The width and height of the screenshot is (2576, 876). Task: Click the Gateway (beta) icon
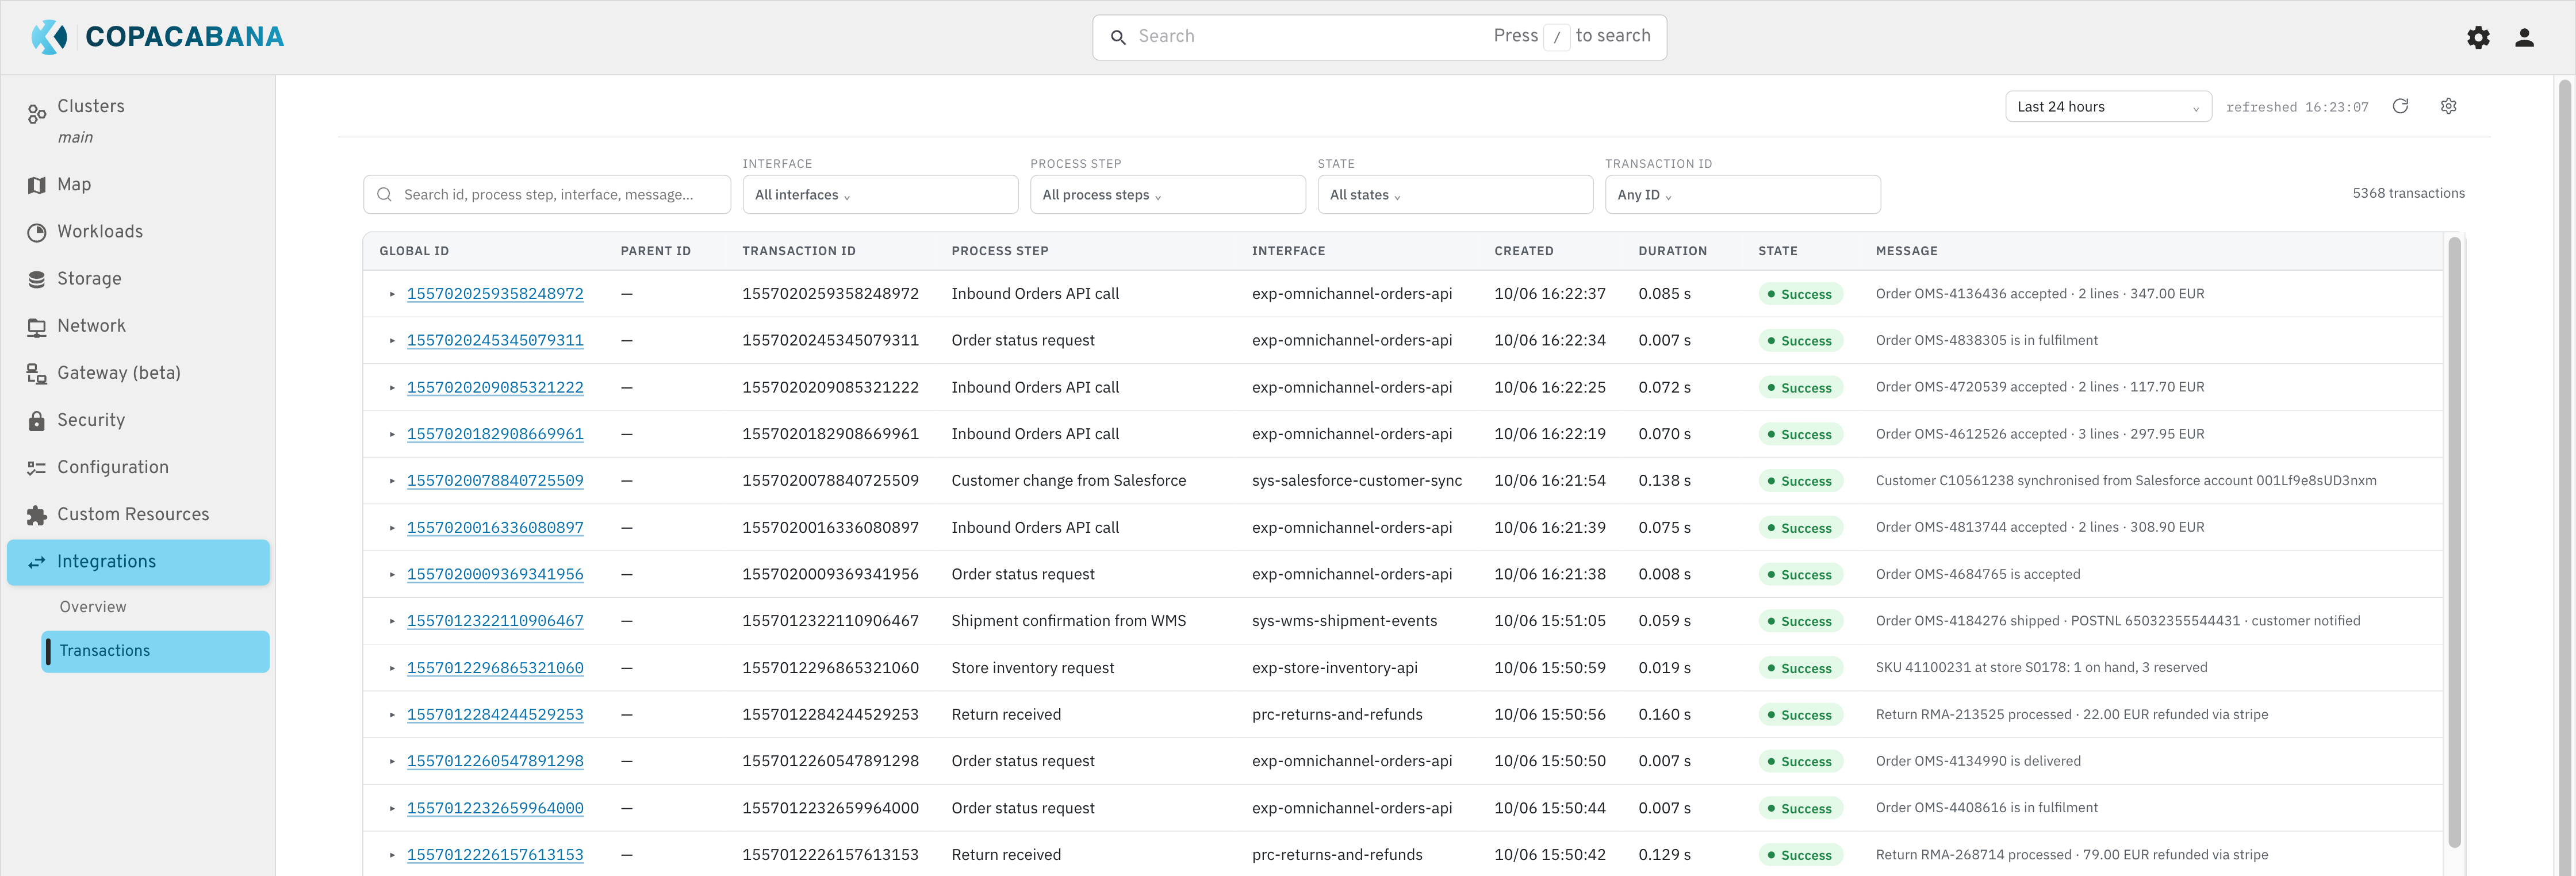click(37, 374)
